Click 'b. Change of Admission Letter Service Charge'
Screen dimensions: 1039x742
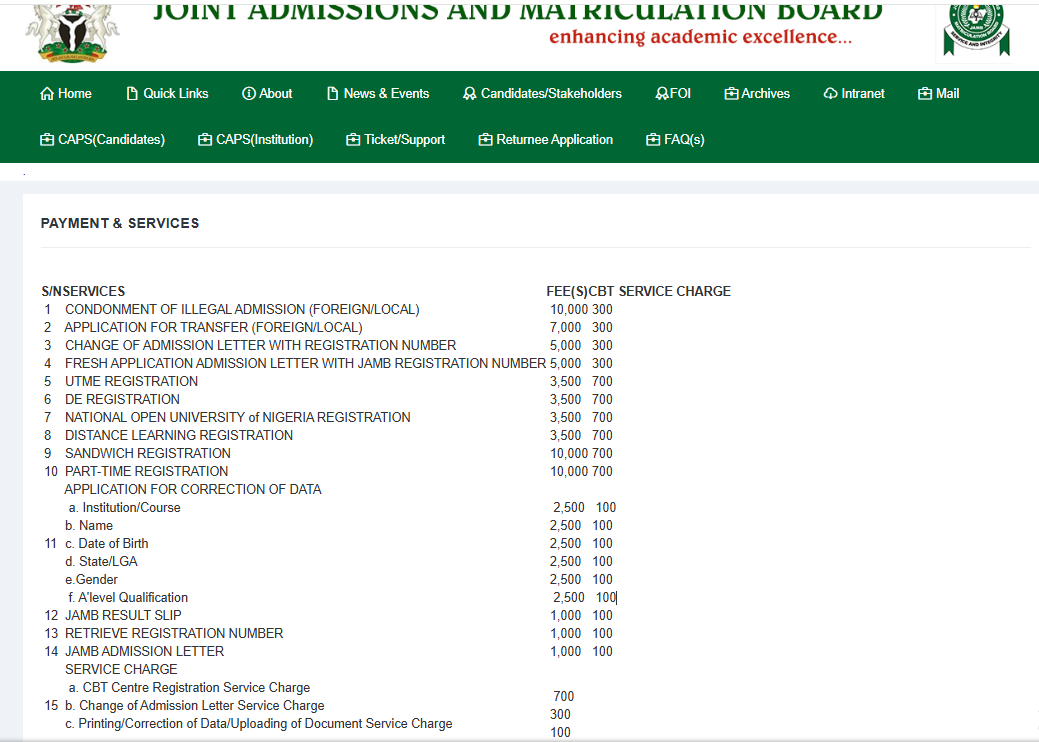[195, 706]
